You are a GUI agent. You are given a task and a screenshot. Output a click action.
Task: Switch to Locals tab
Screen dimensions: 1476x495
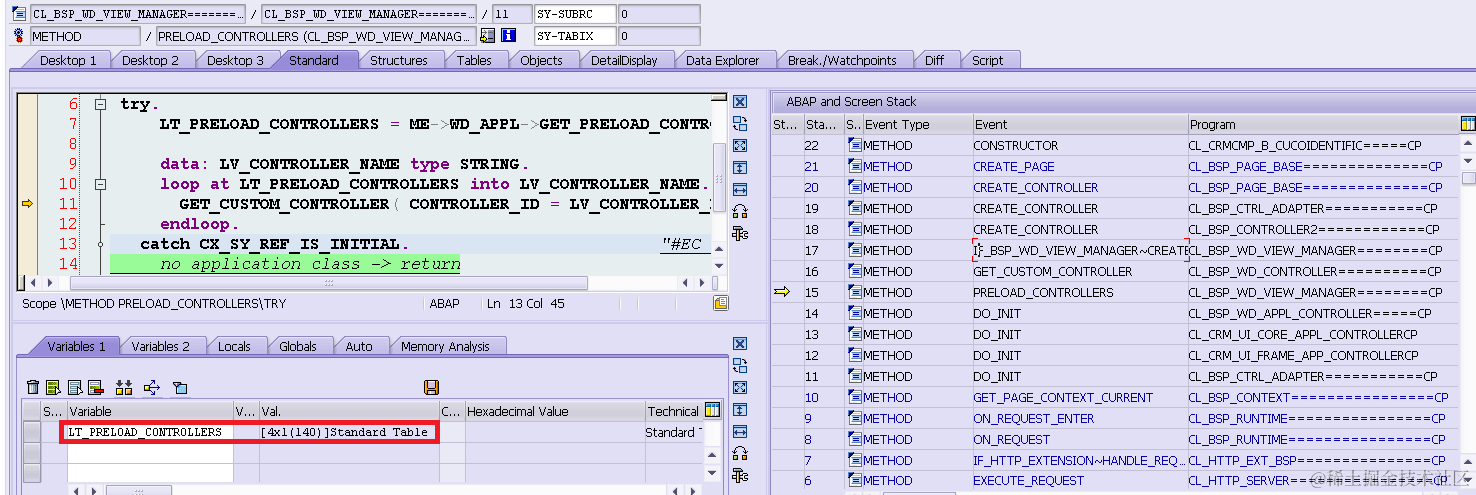pos(234,346)
